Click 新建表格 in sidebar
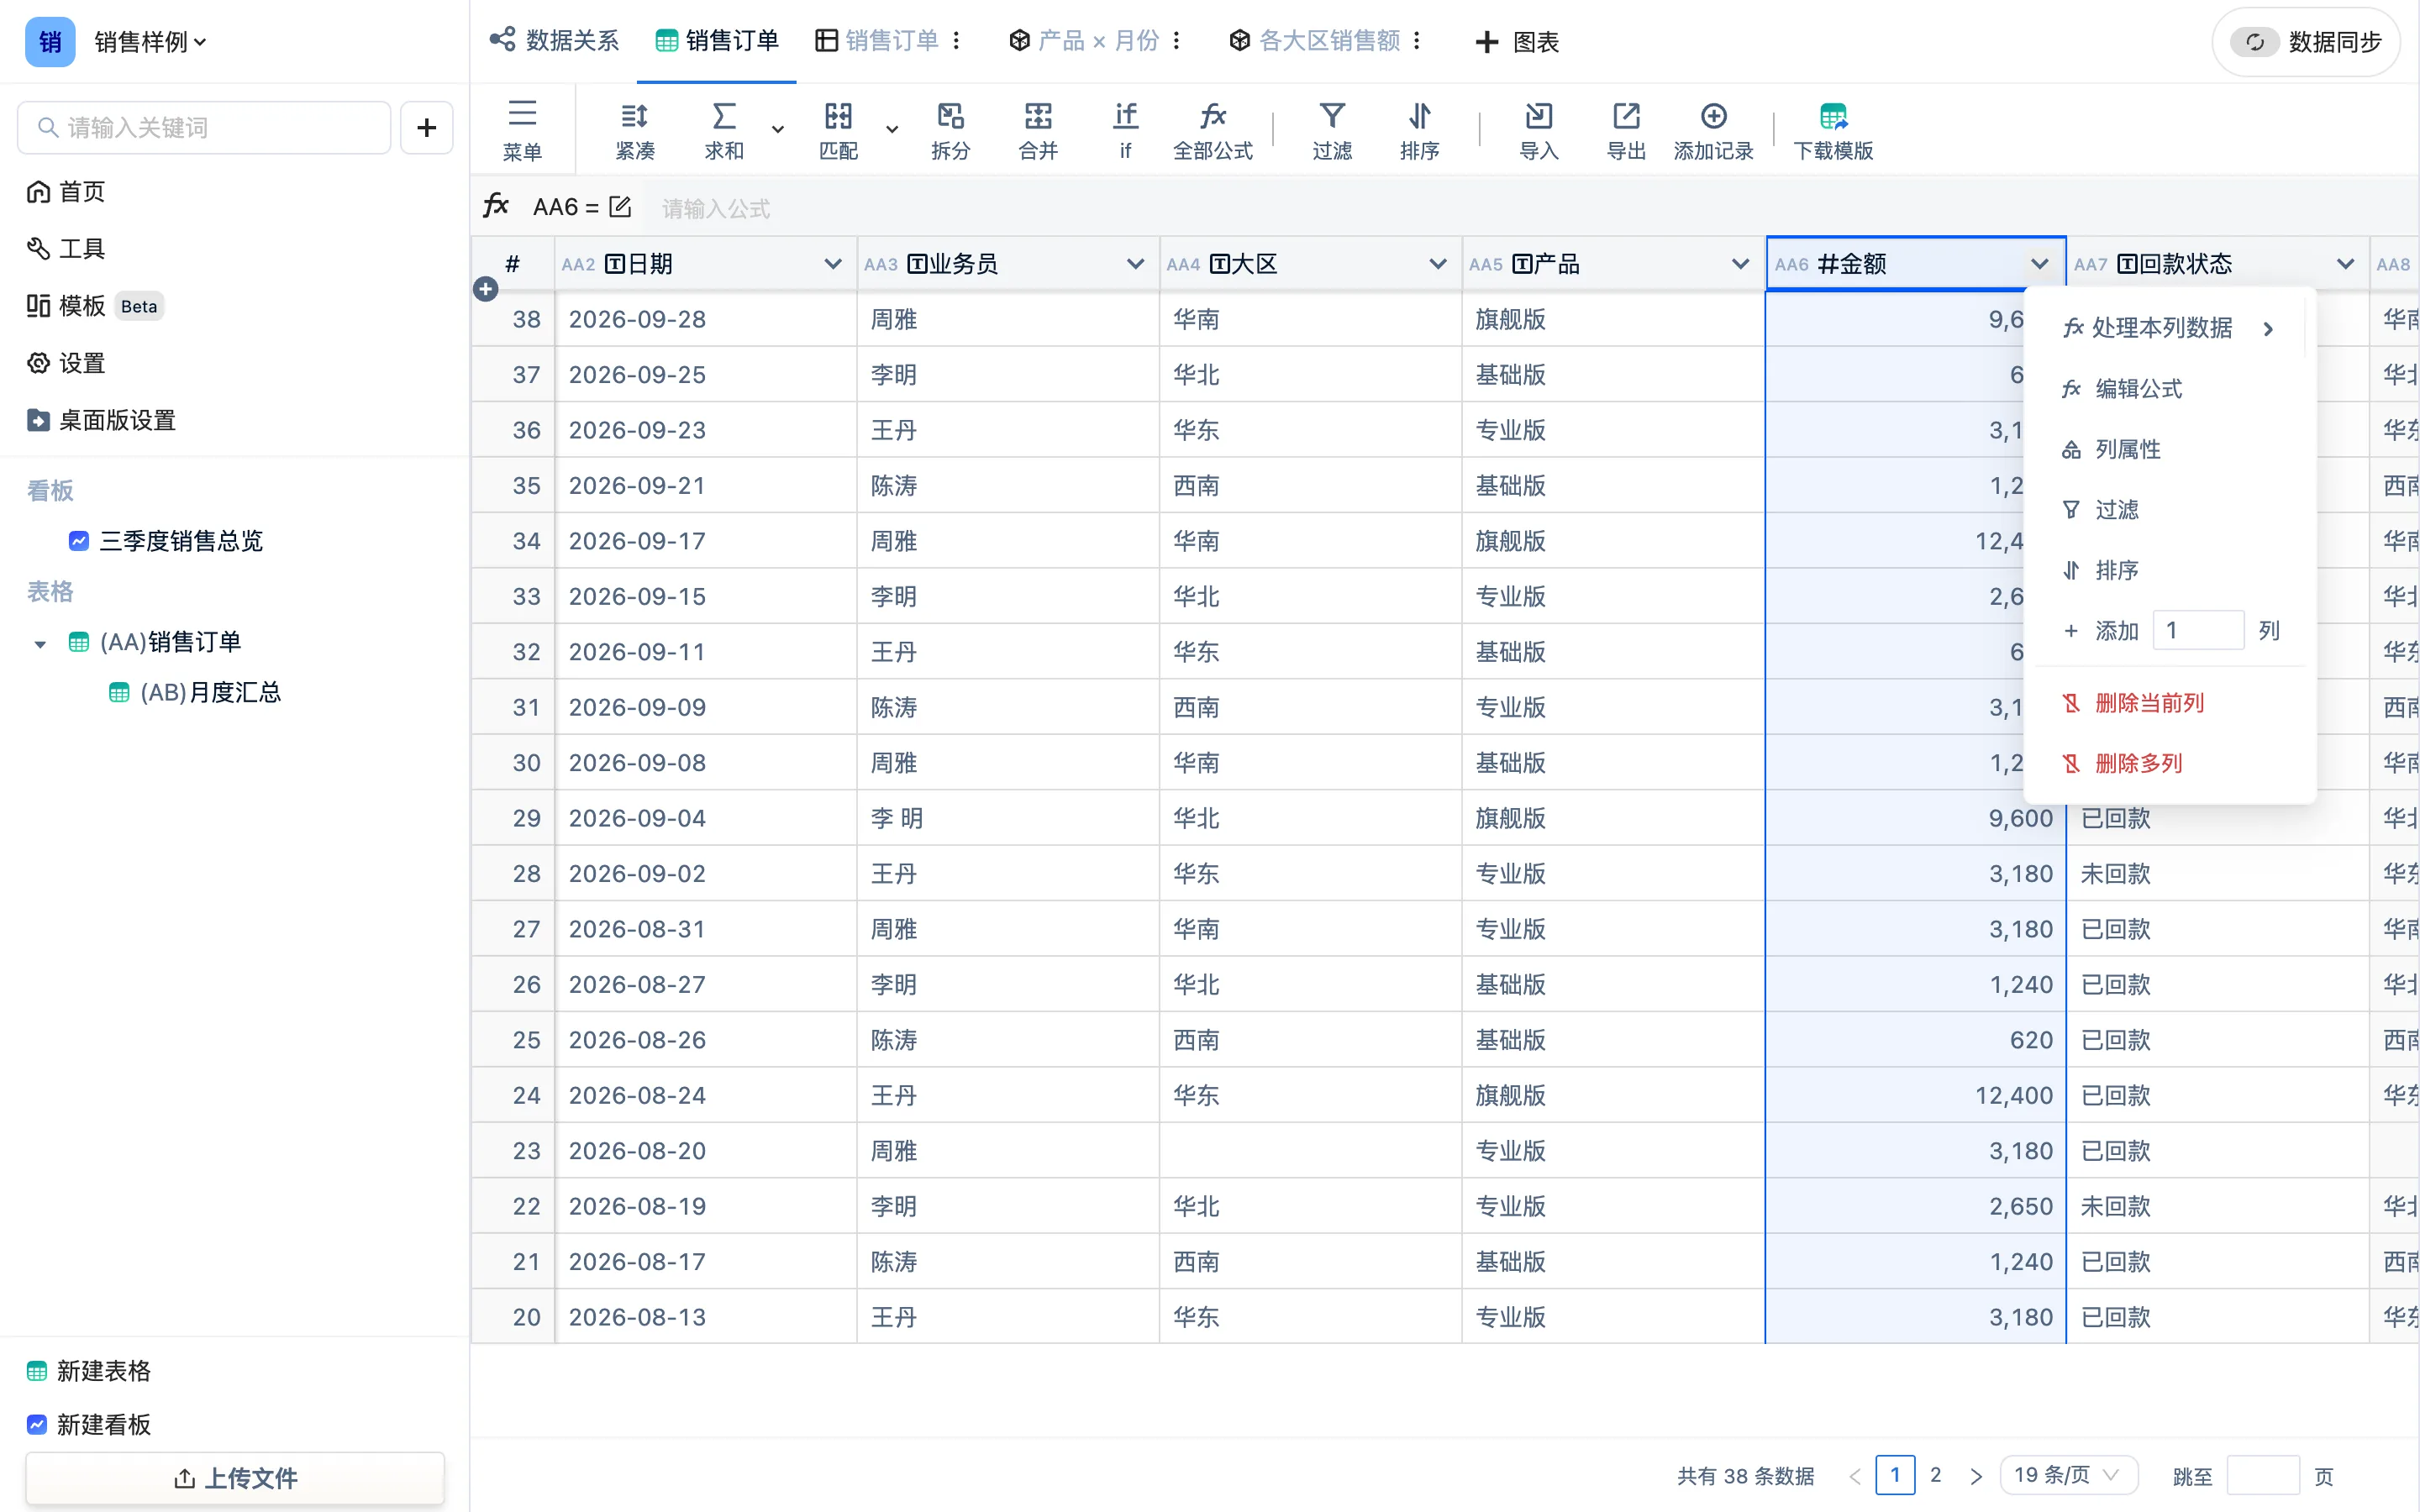 point(89,1371)
